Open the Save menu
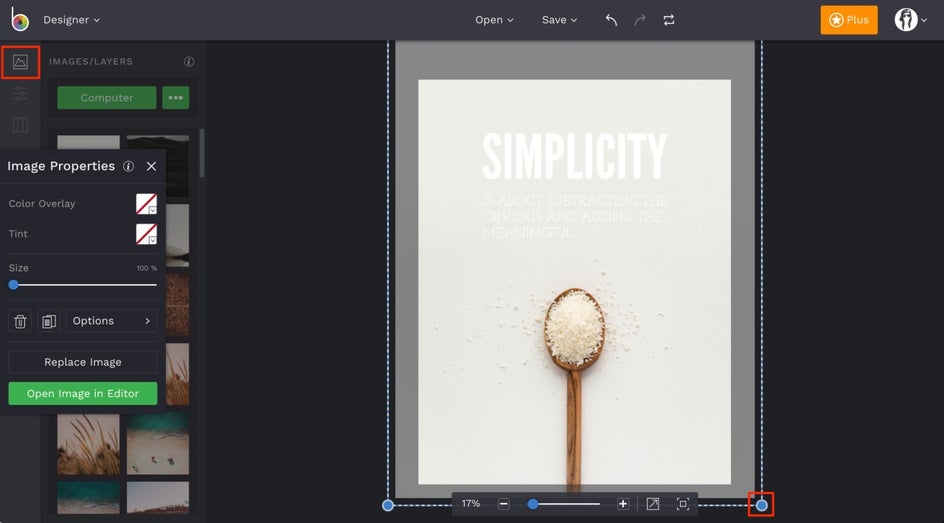This screenshot has width=944, height=523. [559, 20]
